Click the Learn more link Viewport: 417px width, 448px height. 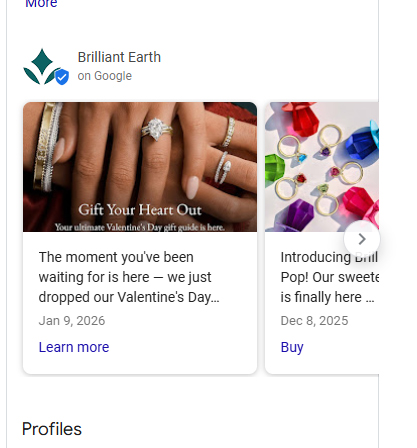tap(74, 347)
